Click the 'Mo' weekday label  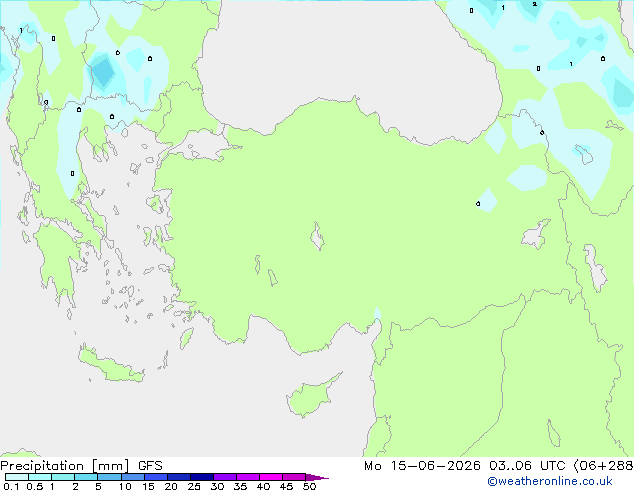coord(372,466)
